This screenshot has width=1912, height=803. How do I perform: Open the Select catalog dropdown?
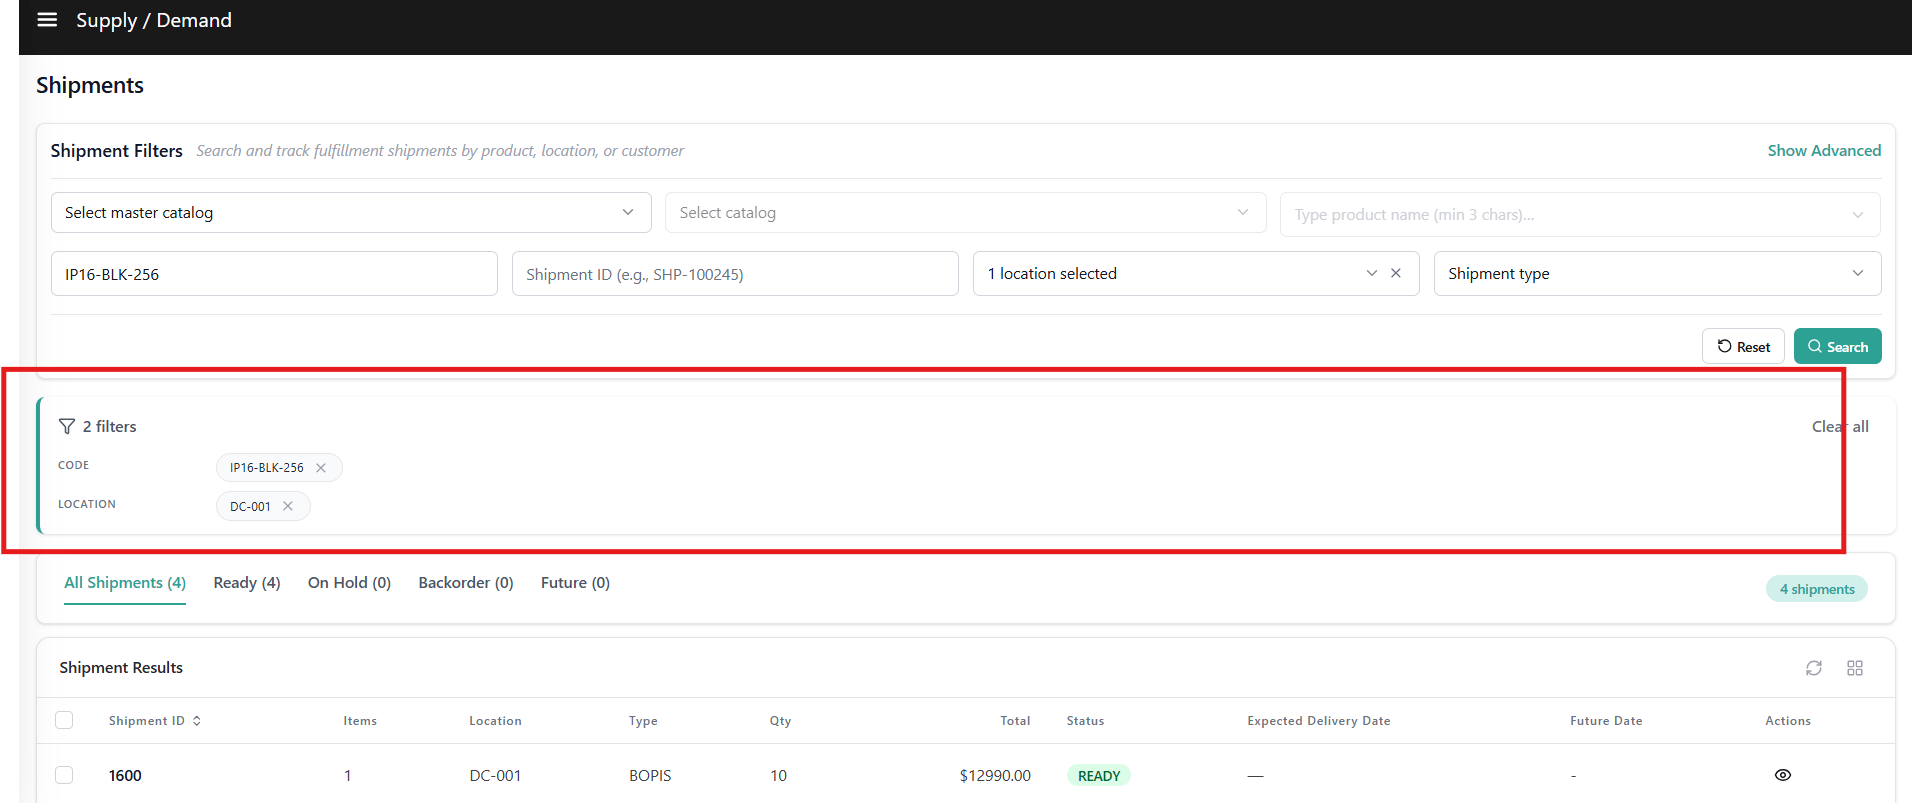[966, 213]
